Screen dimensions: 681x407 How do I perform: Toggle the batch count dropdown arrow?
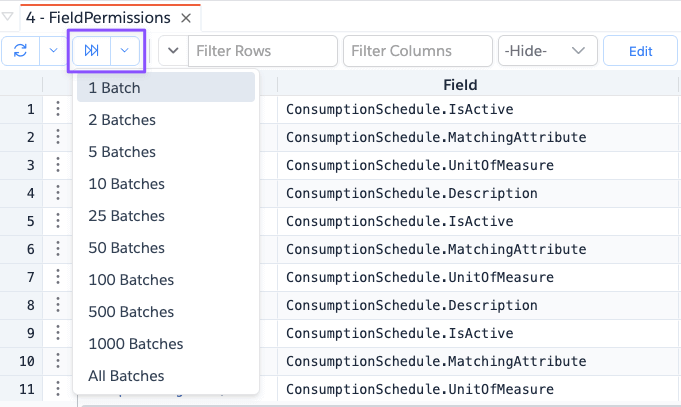(125, 51)
